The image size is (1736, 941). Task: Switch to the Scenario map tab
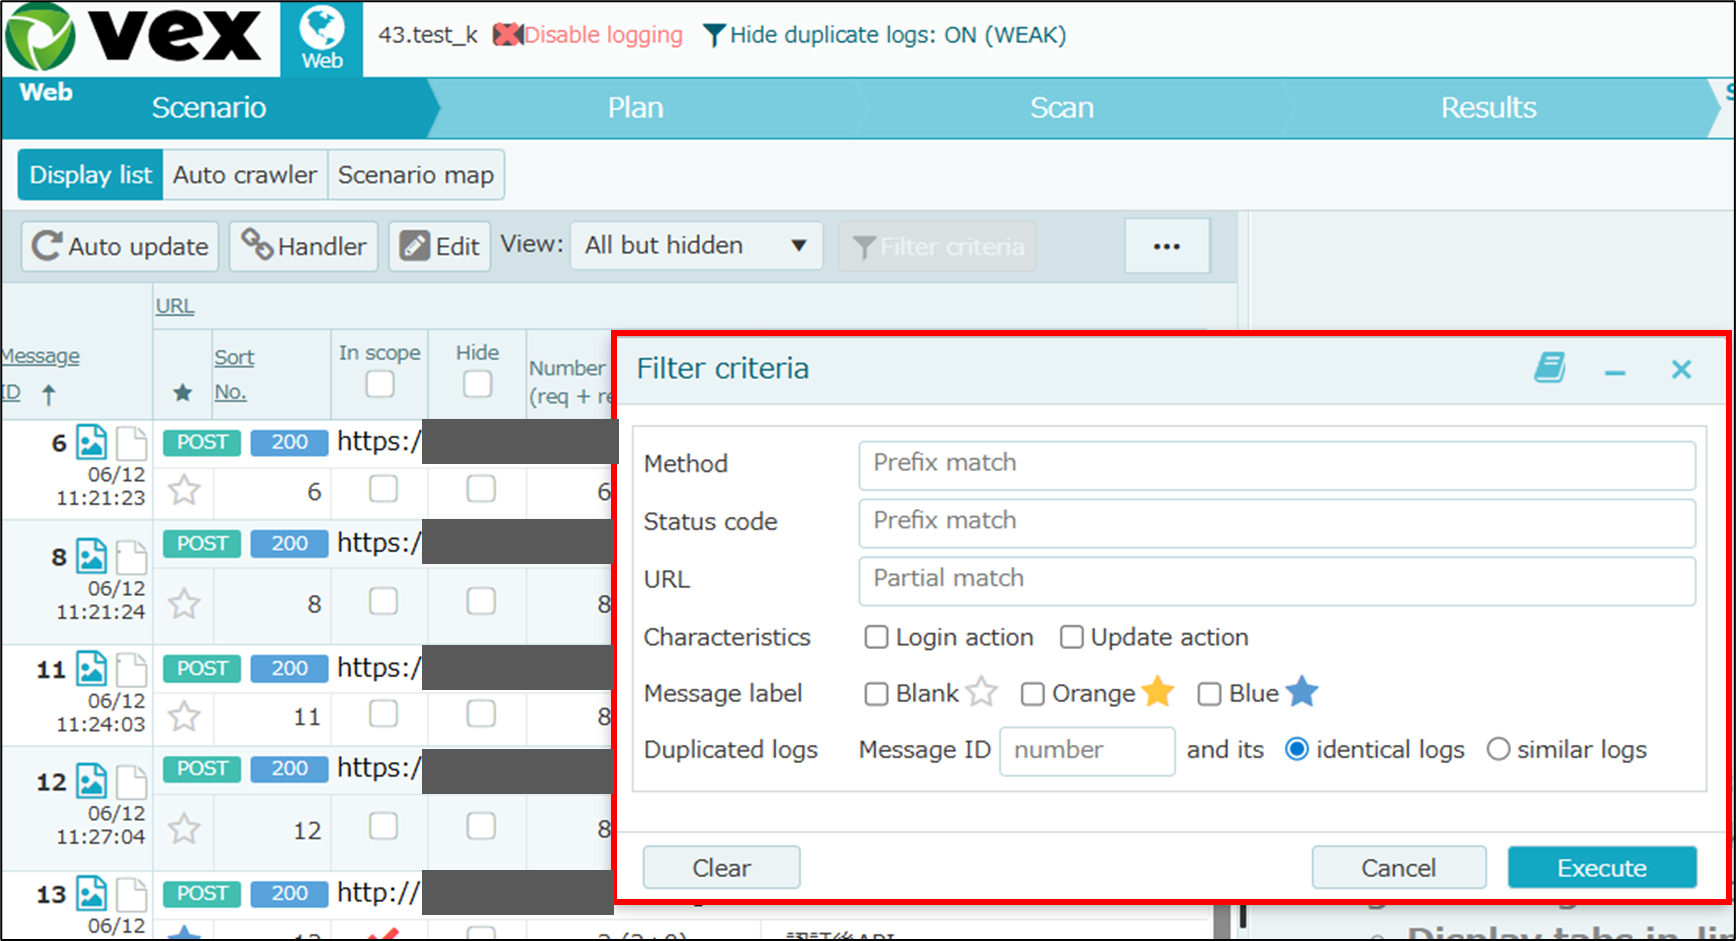coord(416,175)
